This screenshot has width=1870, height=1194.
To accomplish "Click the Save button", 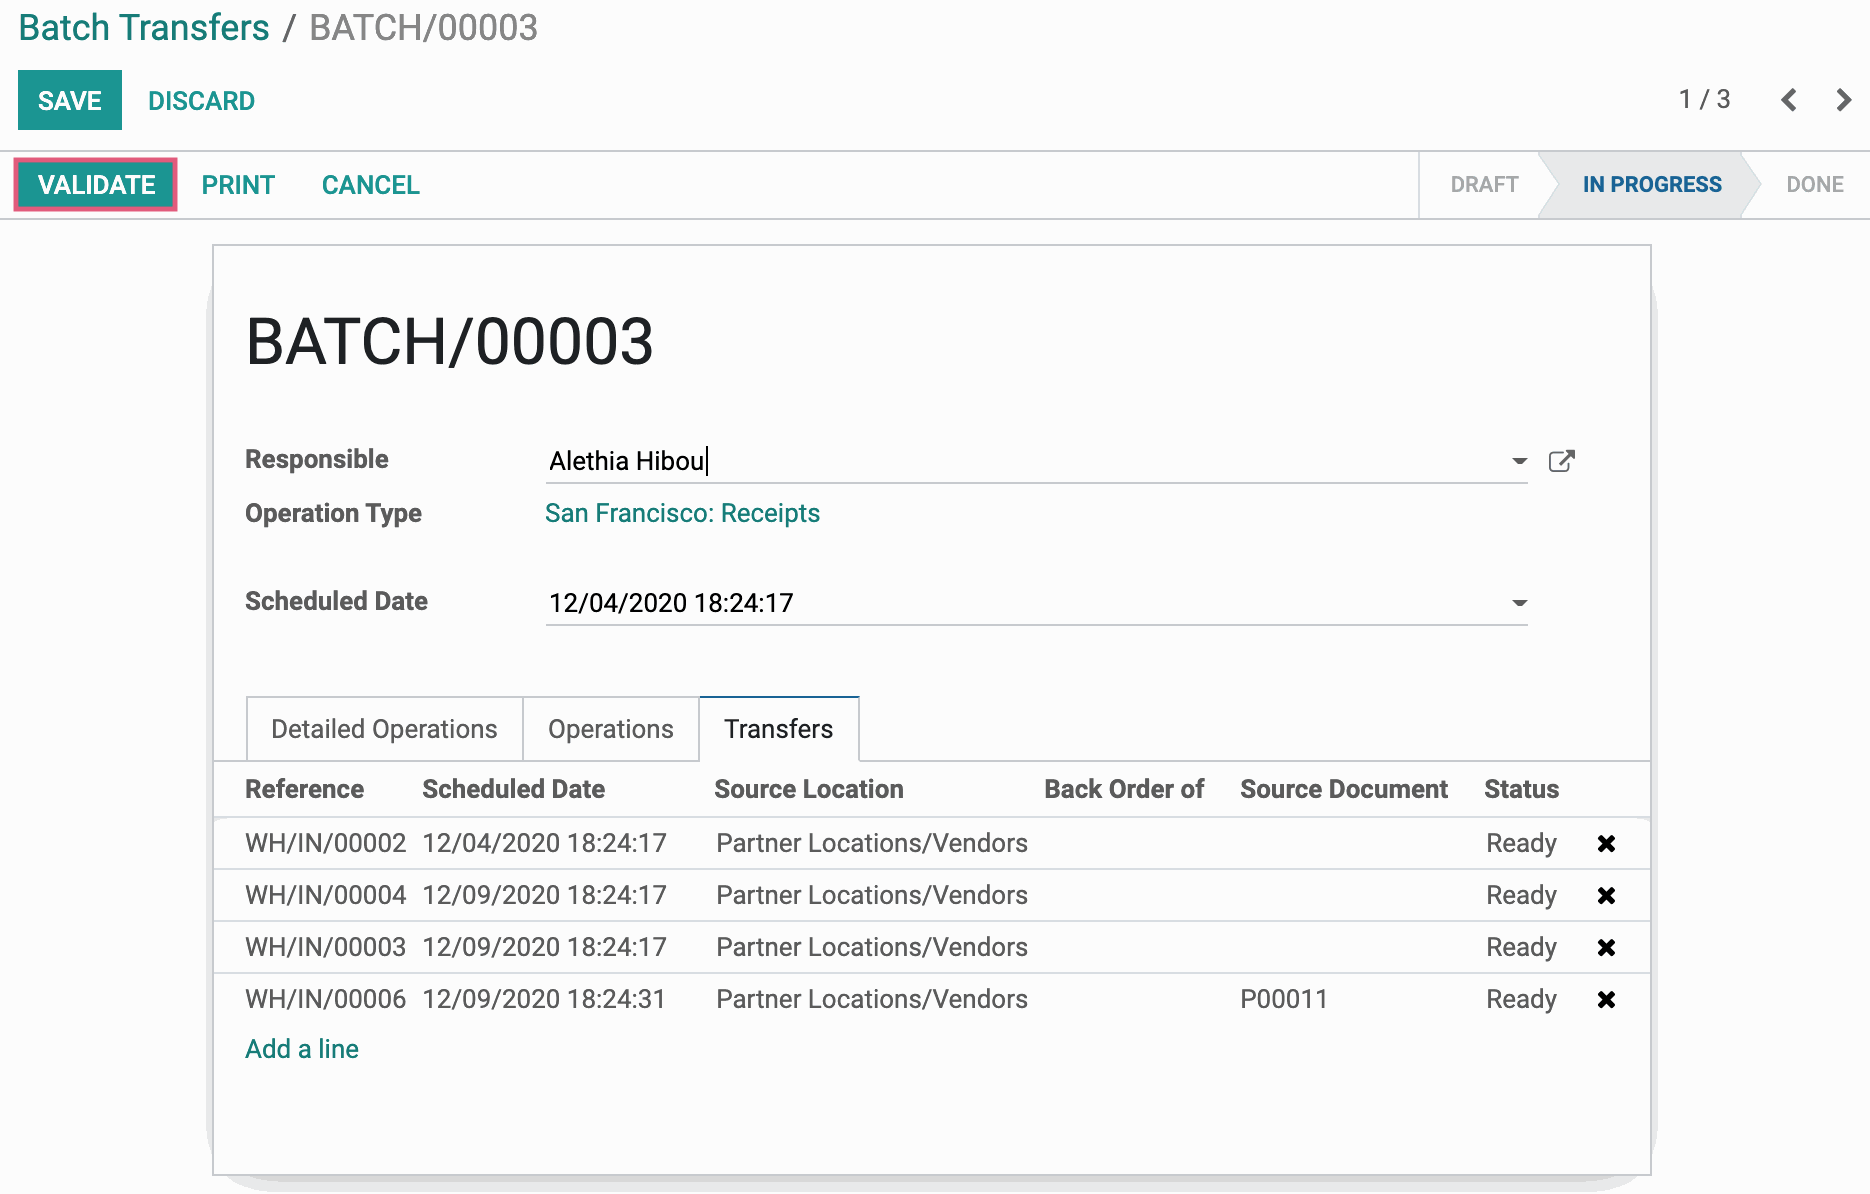I will 70,100.
